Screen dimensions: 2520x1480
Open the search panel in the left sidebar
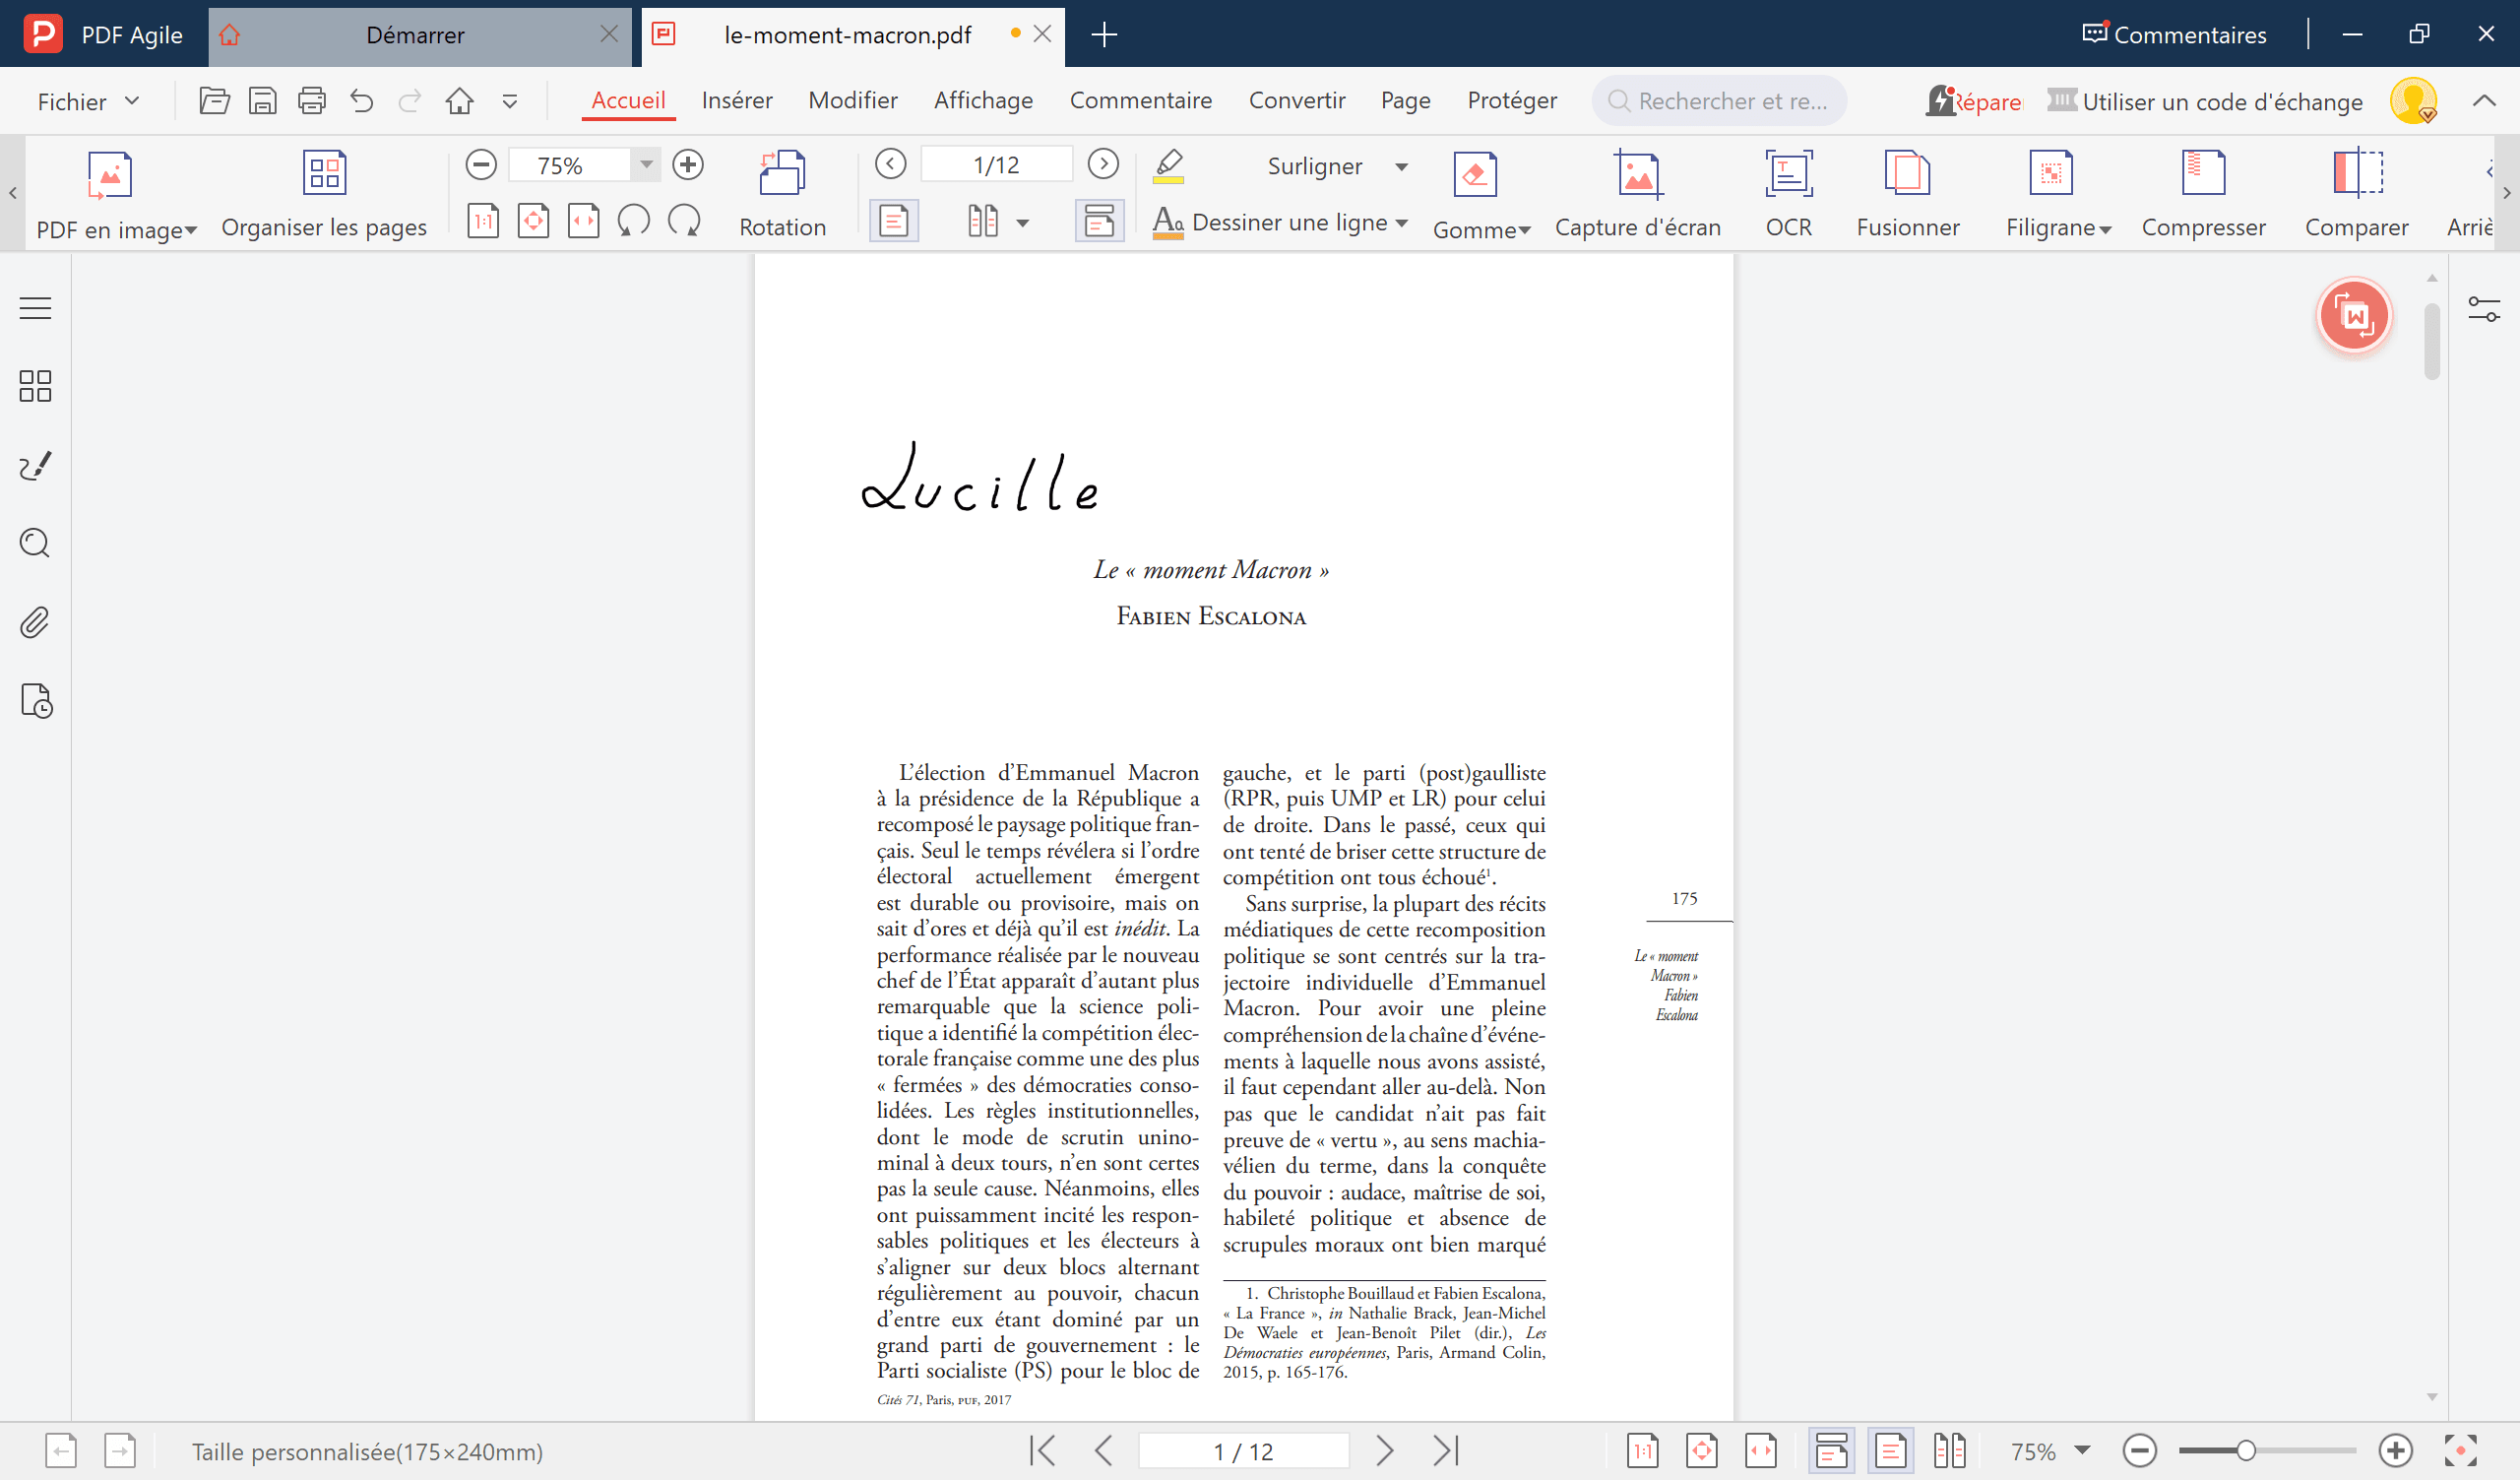pos(35,543)
